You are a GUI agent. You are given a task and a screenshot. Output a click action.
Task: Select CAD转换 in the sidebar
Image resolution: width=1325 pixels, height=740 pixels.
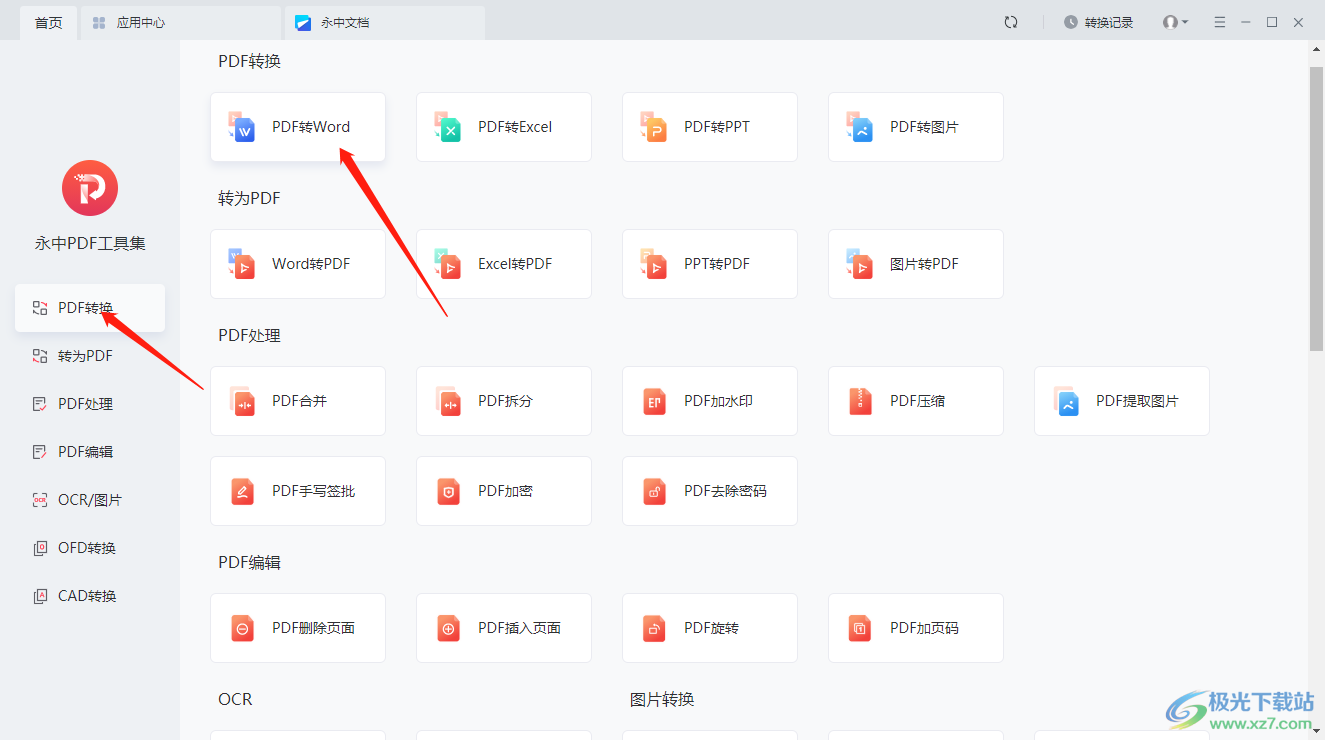pos(90,596)
